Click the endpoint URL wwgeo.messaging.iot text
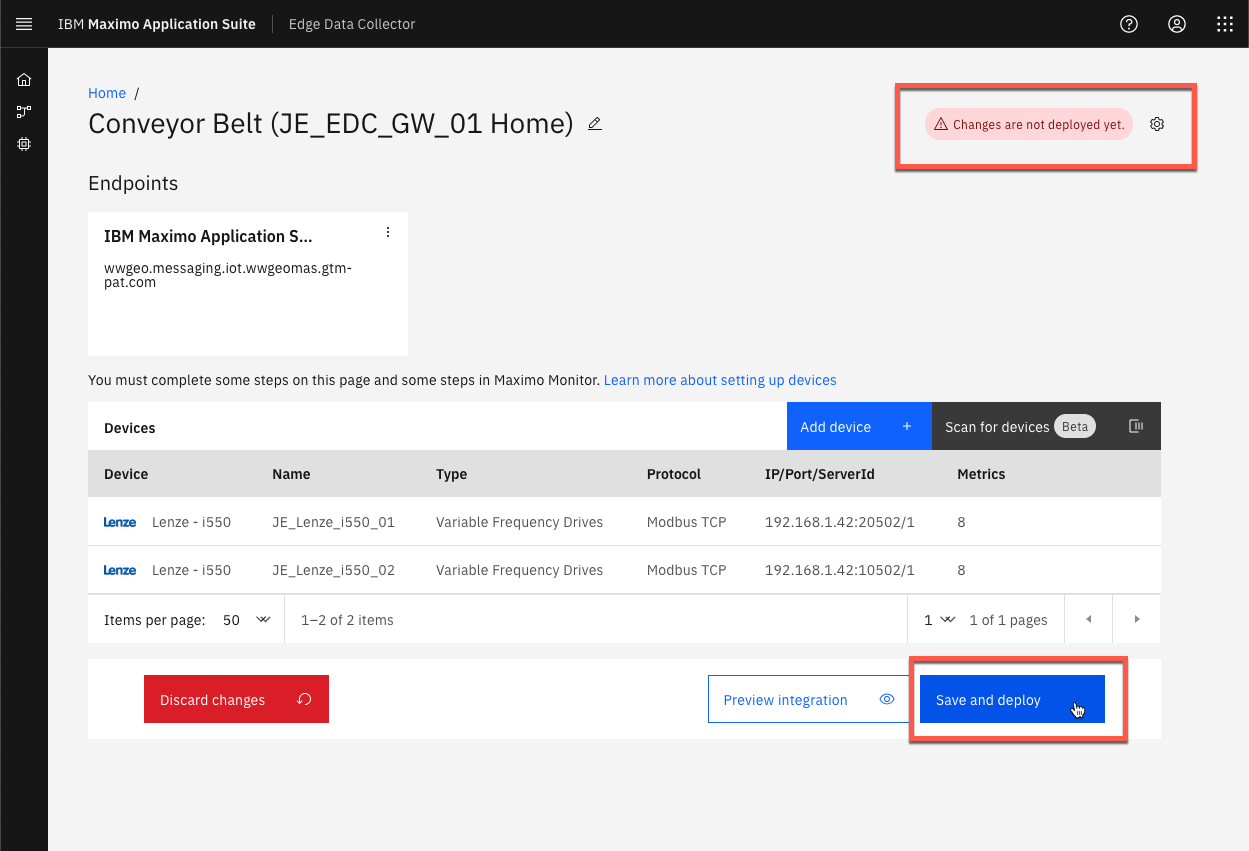Screen dimensions: 1249x851 [228, 275]
